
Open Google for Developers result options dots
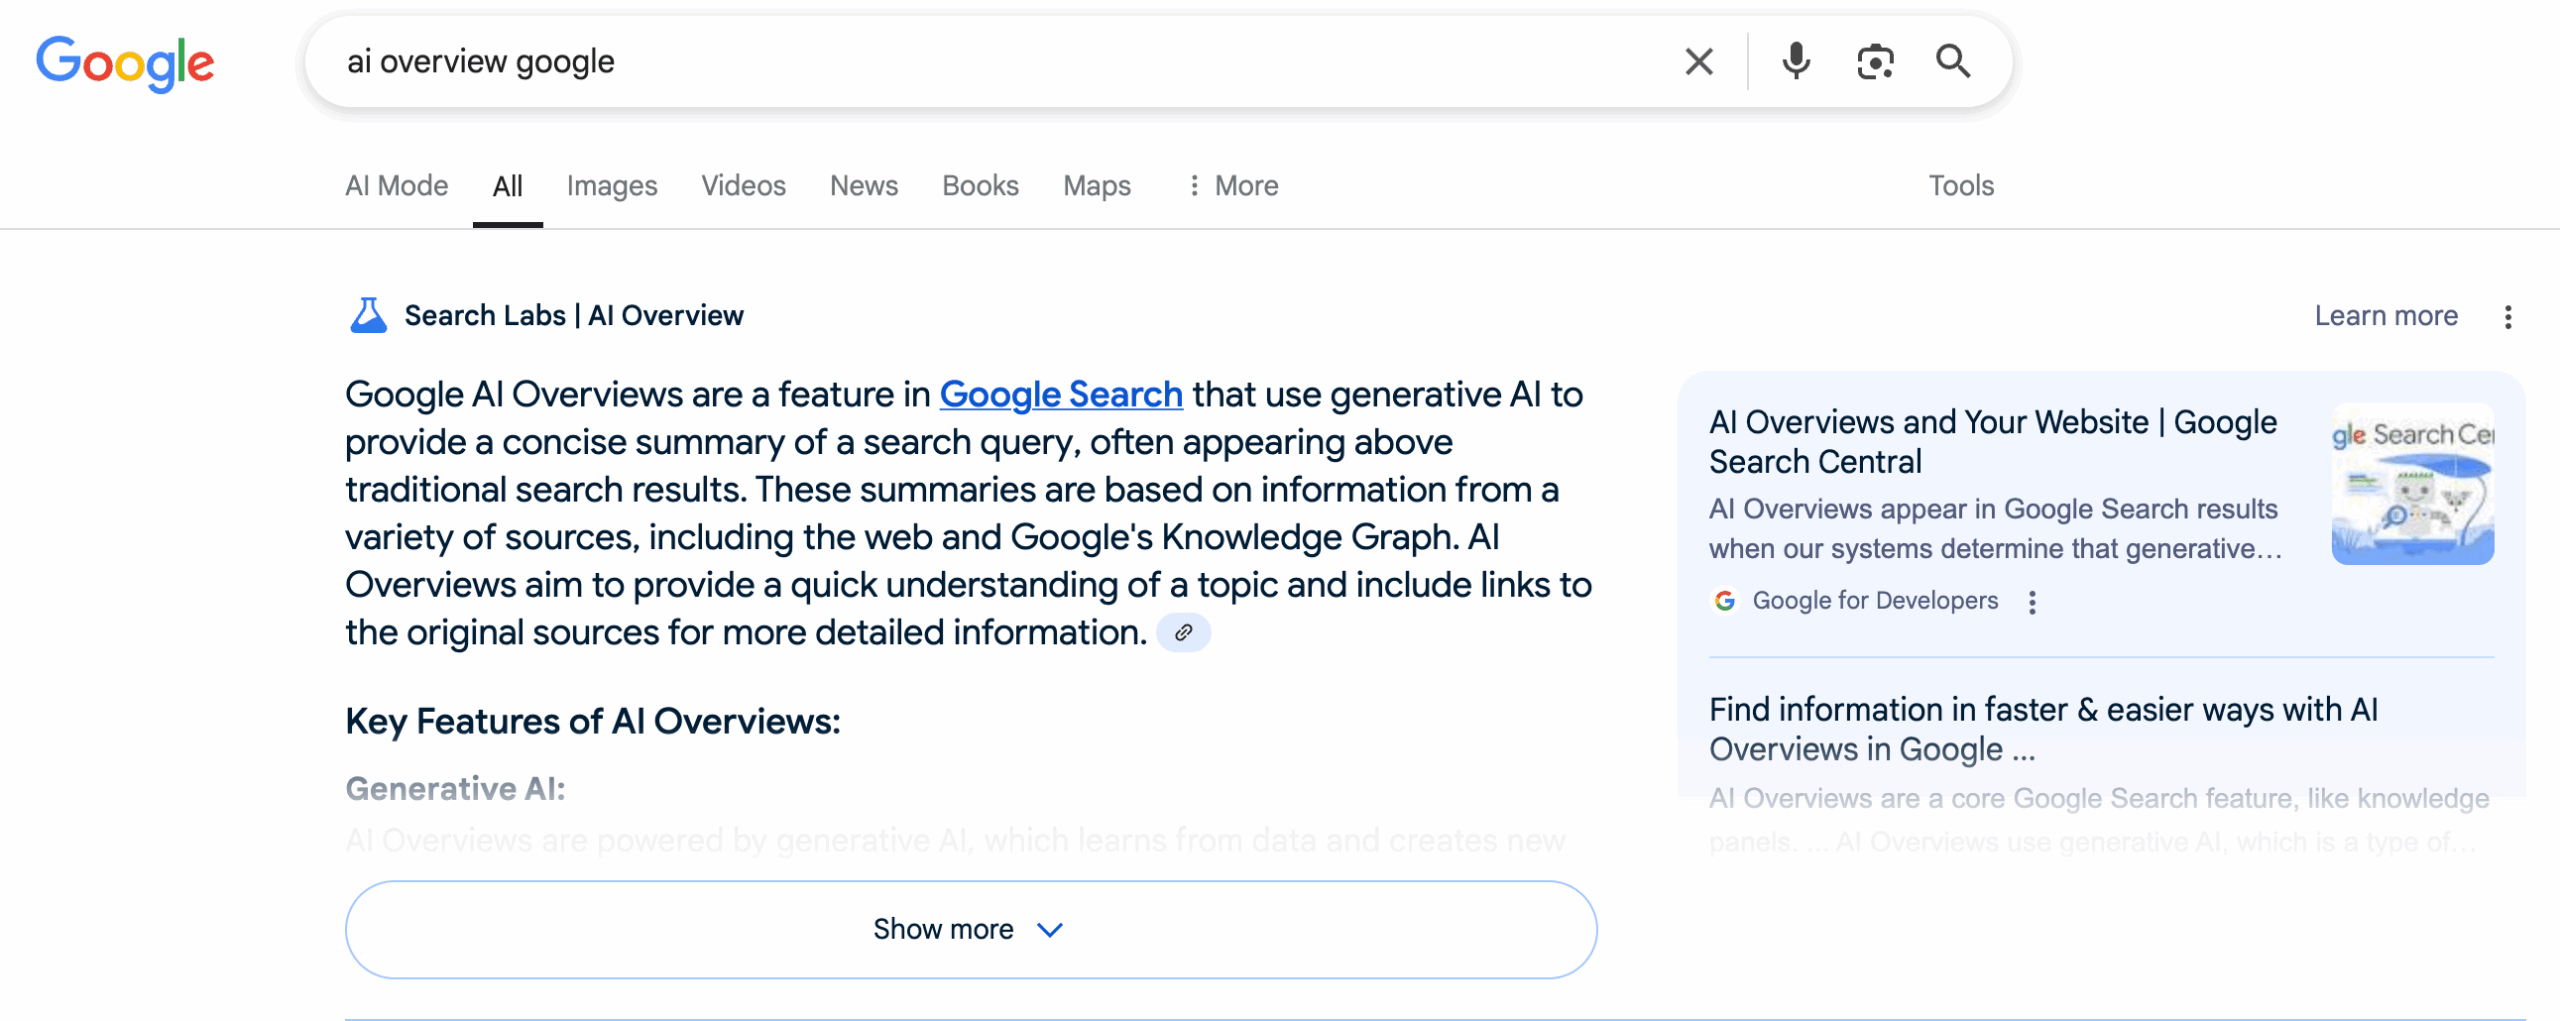pyautogui.click(x=2031, y=602)
